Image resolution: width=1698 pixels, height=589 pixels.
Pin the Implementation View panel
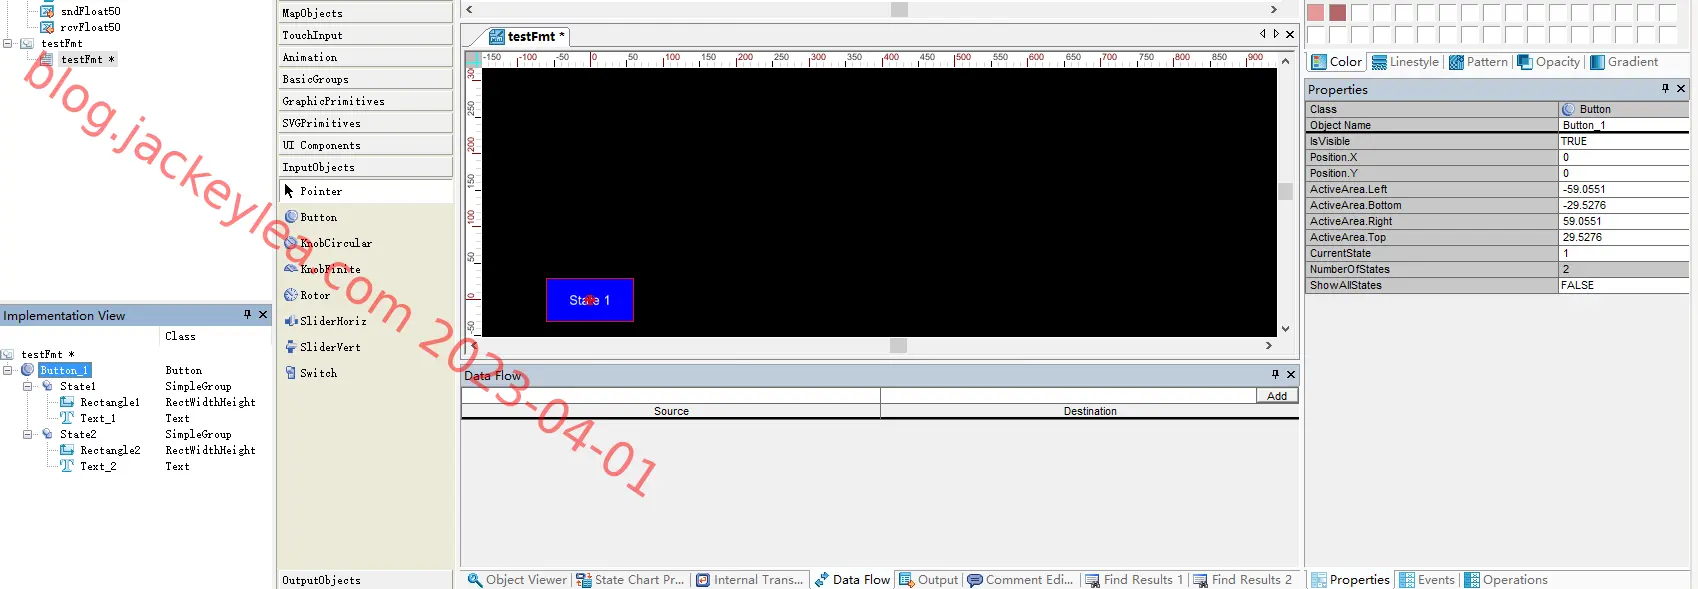[x=247, y=315]
